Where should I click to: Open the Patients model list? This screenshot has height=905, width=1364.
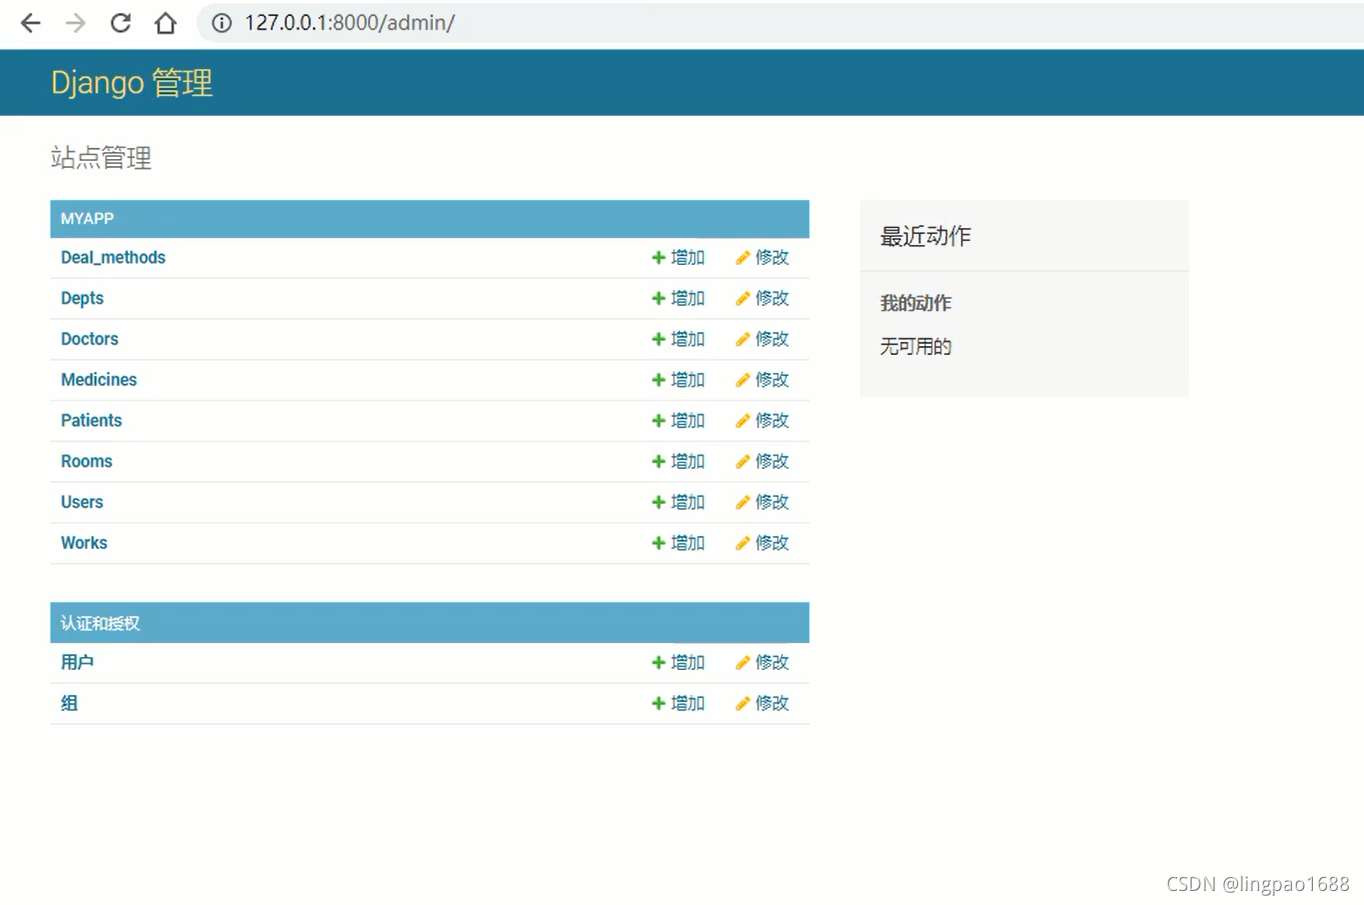coord(91,421)
